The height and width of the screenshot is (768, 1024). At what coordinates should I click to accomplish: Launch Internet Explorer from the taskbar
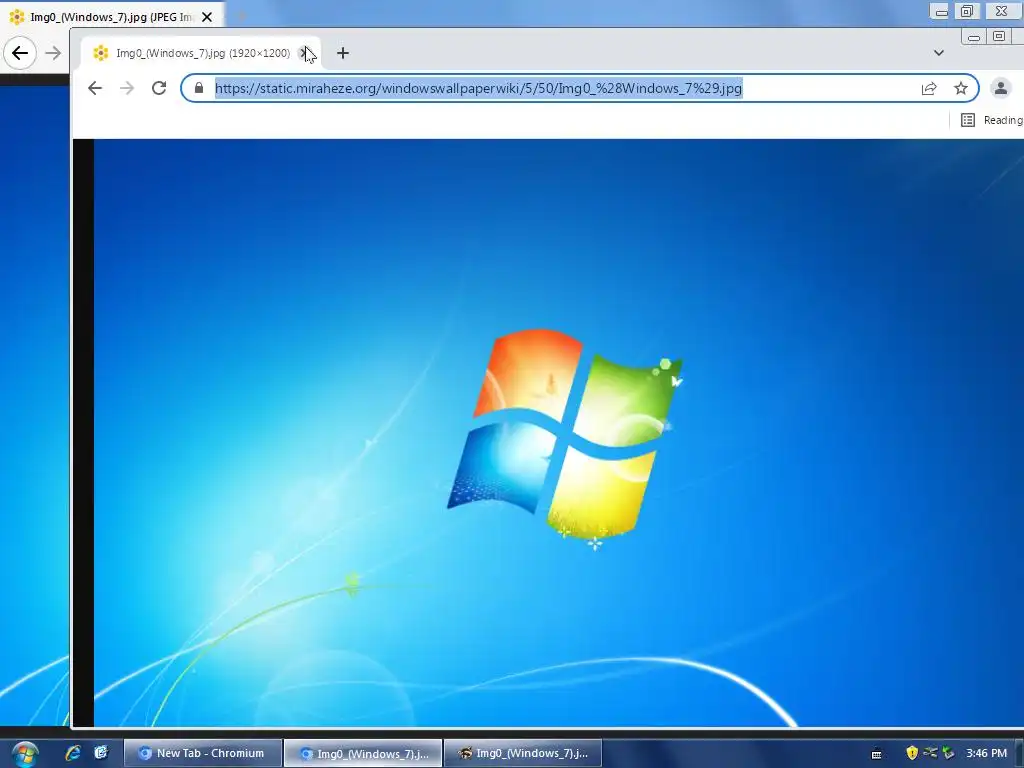(72, 753)
